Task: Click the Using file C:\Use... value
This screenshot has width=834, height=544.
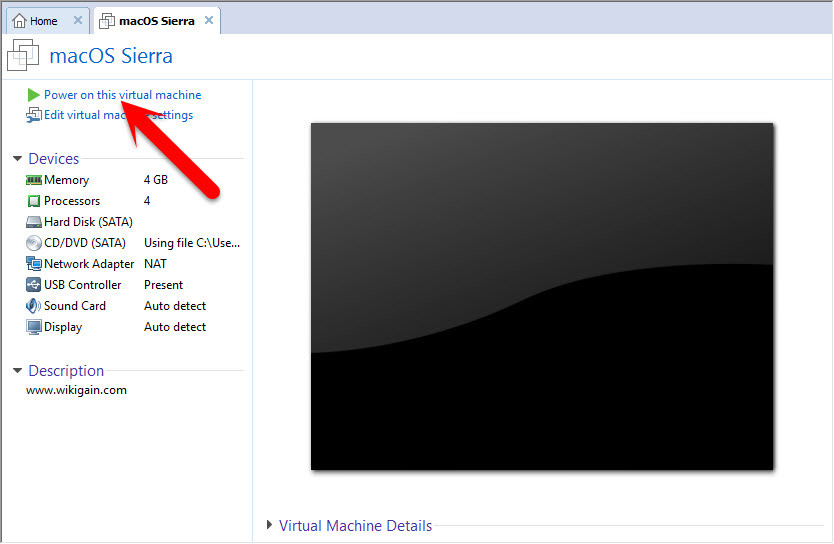Action: (x=192, y=243)
